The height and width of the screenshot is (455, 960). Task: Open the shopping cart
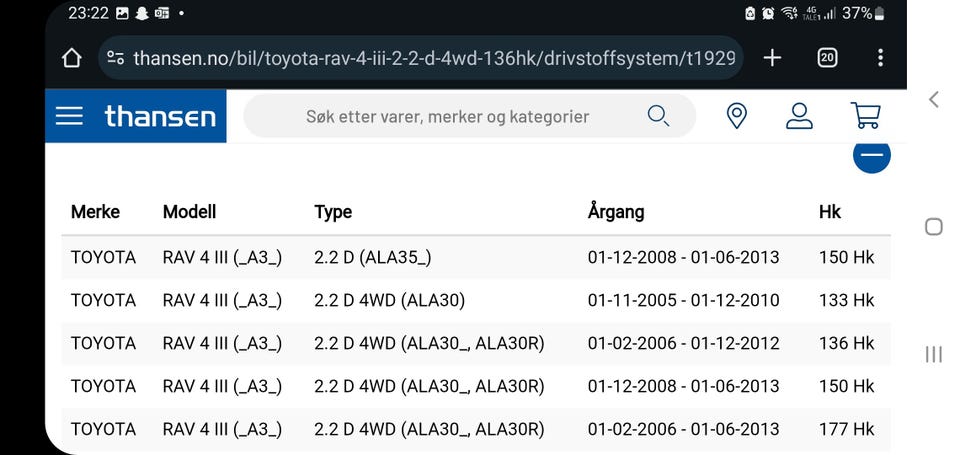(x=866, y=116)
